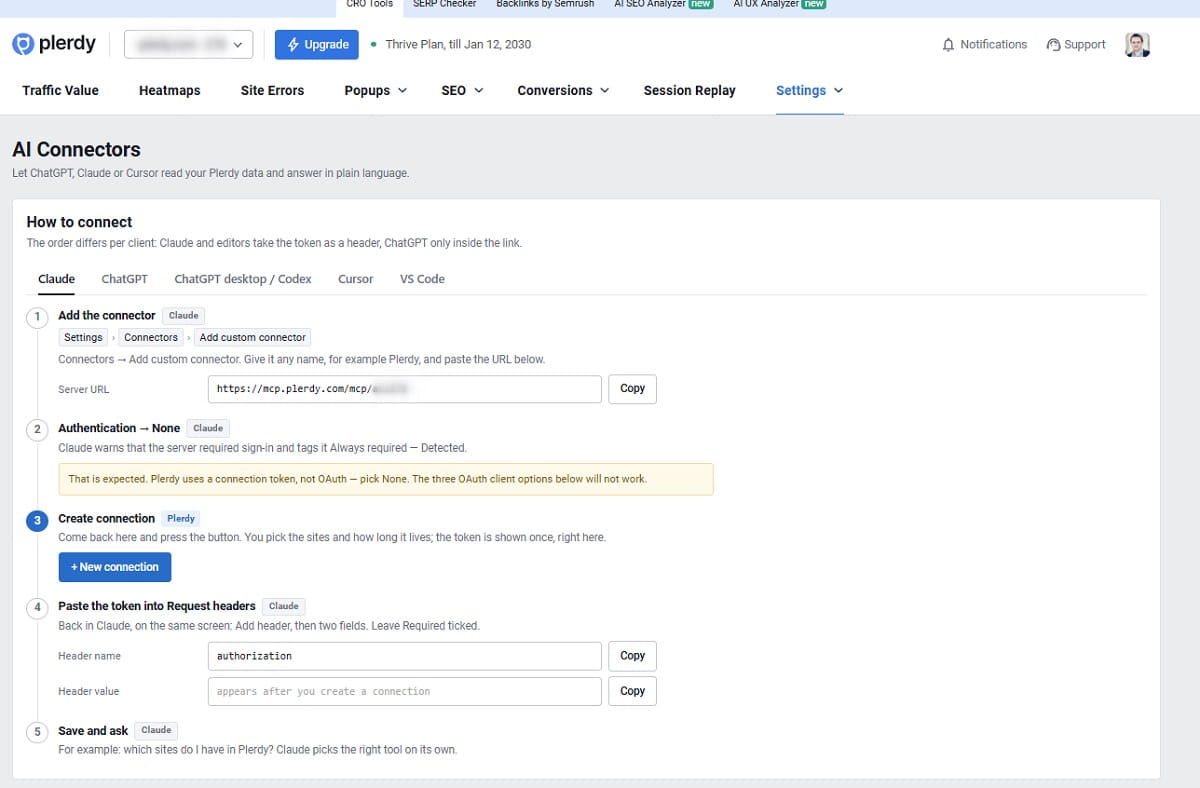Click Add custom connector chip

253,337
